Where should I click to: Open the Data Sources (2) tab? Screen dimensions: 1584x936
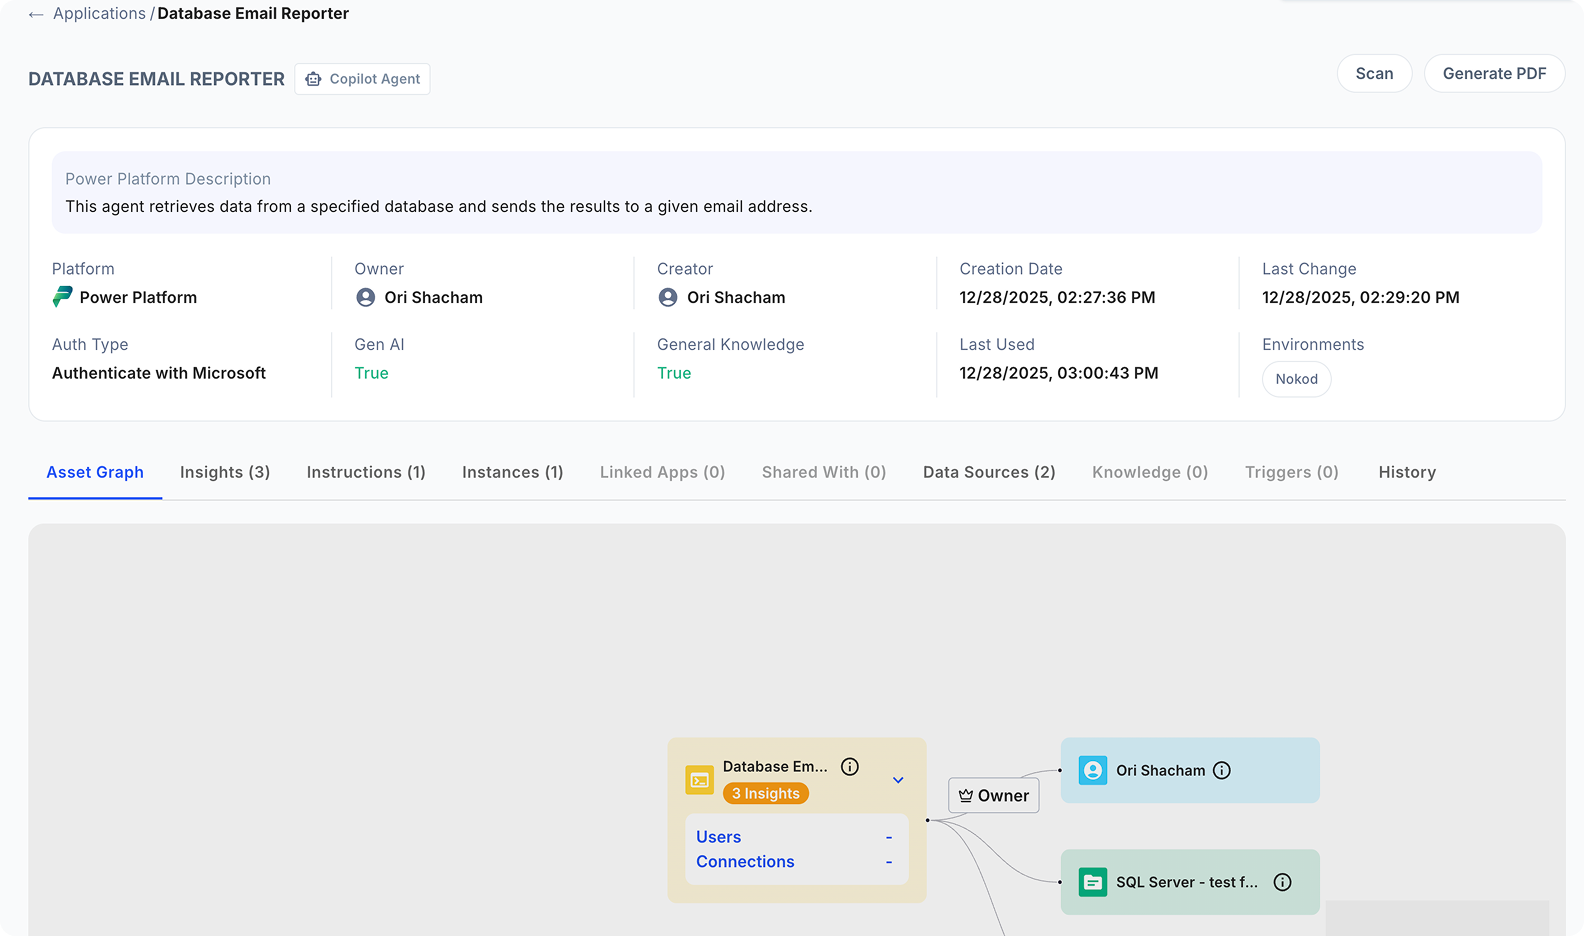989,472
